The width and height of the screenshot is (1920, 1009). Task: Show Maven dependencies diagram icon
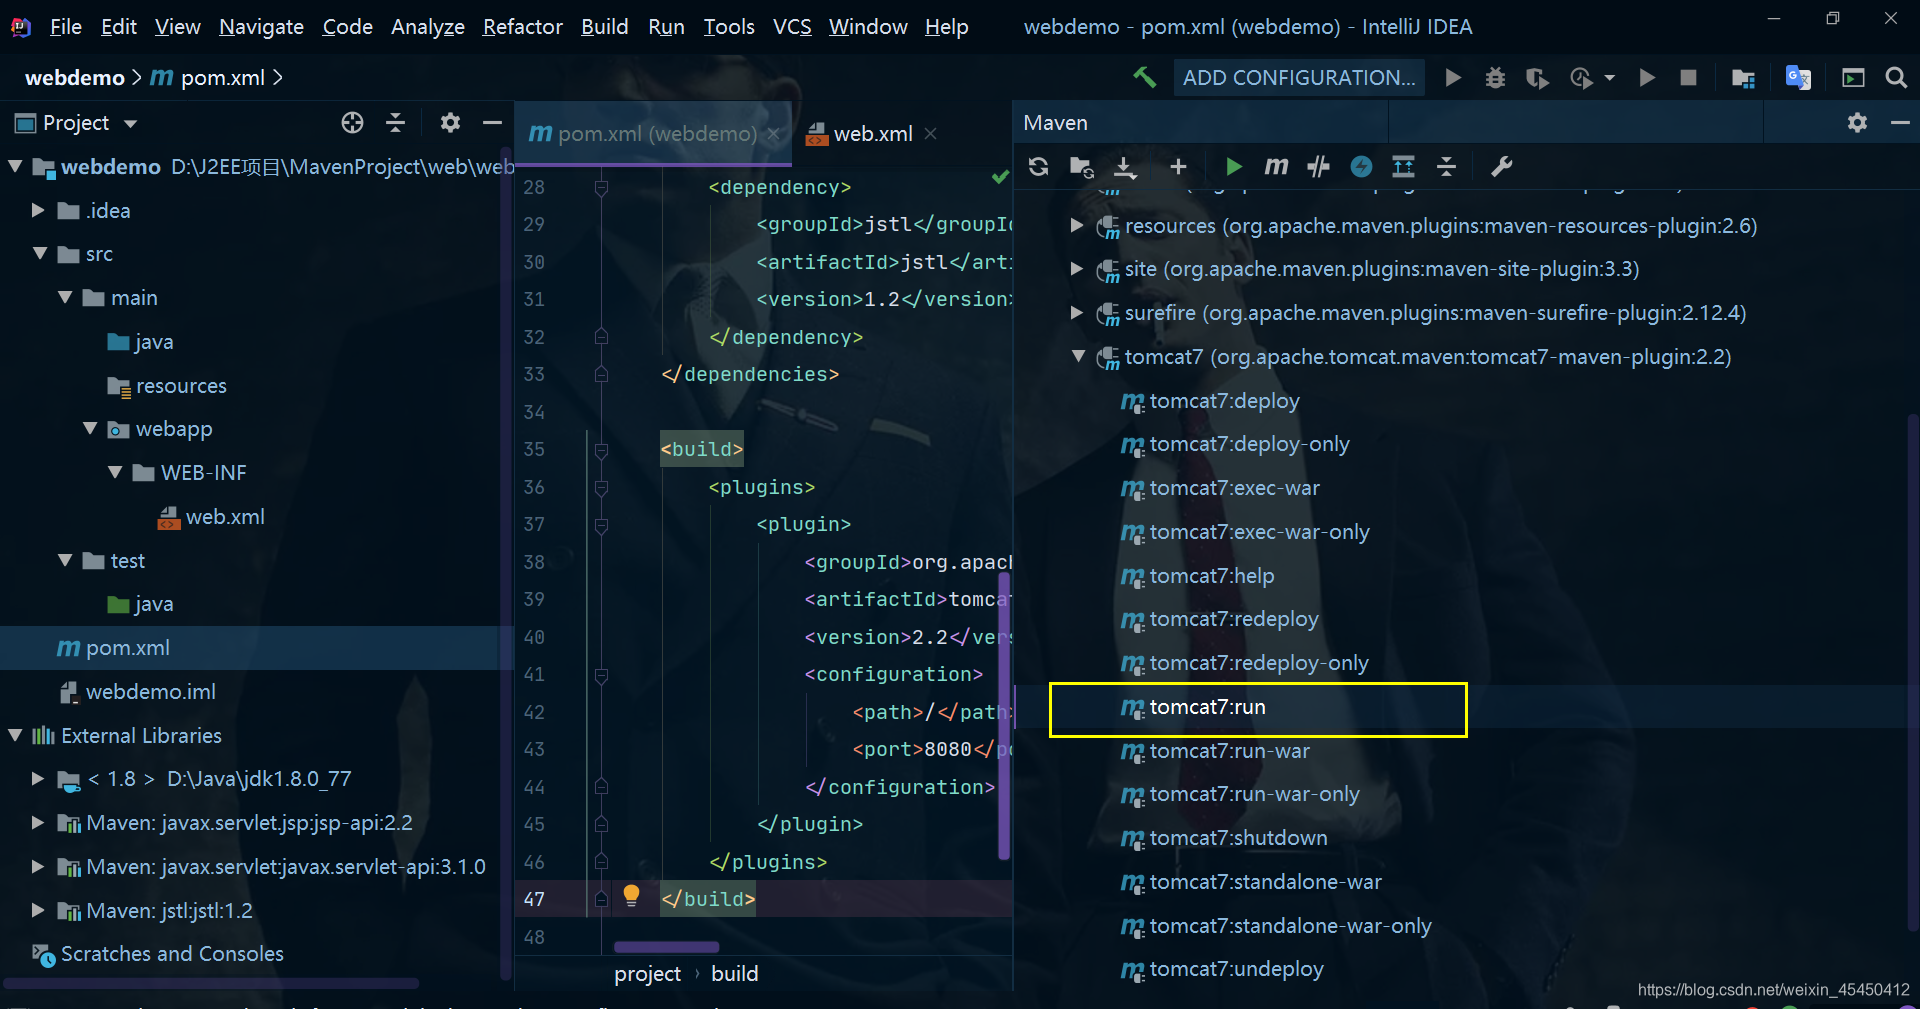point(1404,166)
